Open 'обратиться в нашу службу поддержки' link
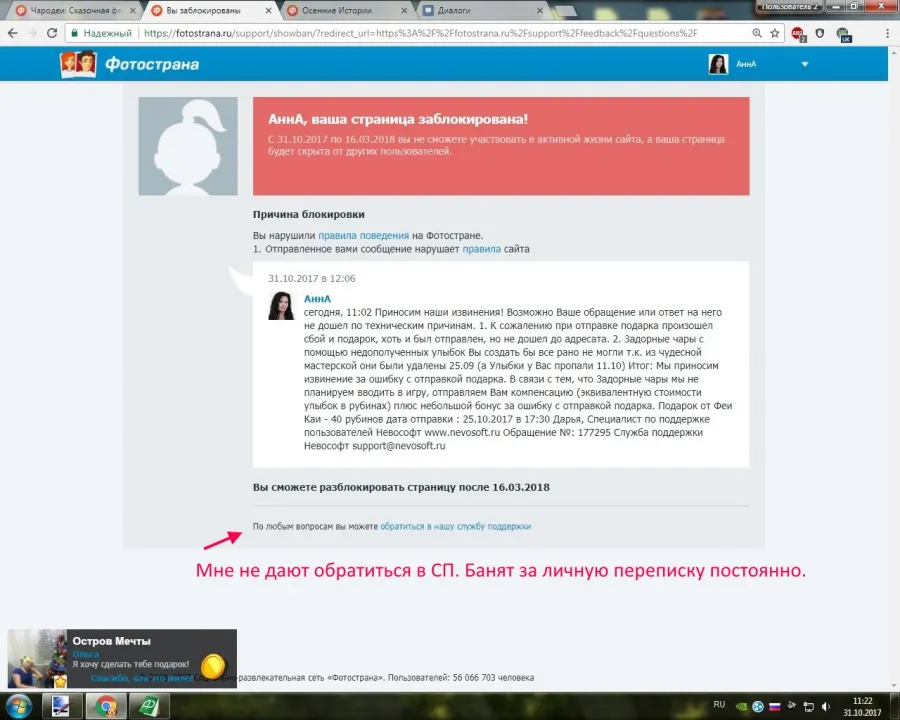This screenshot has width=900, height=720. 456,526
